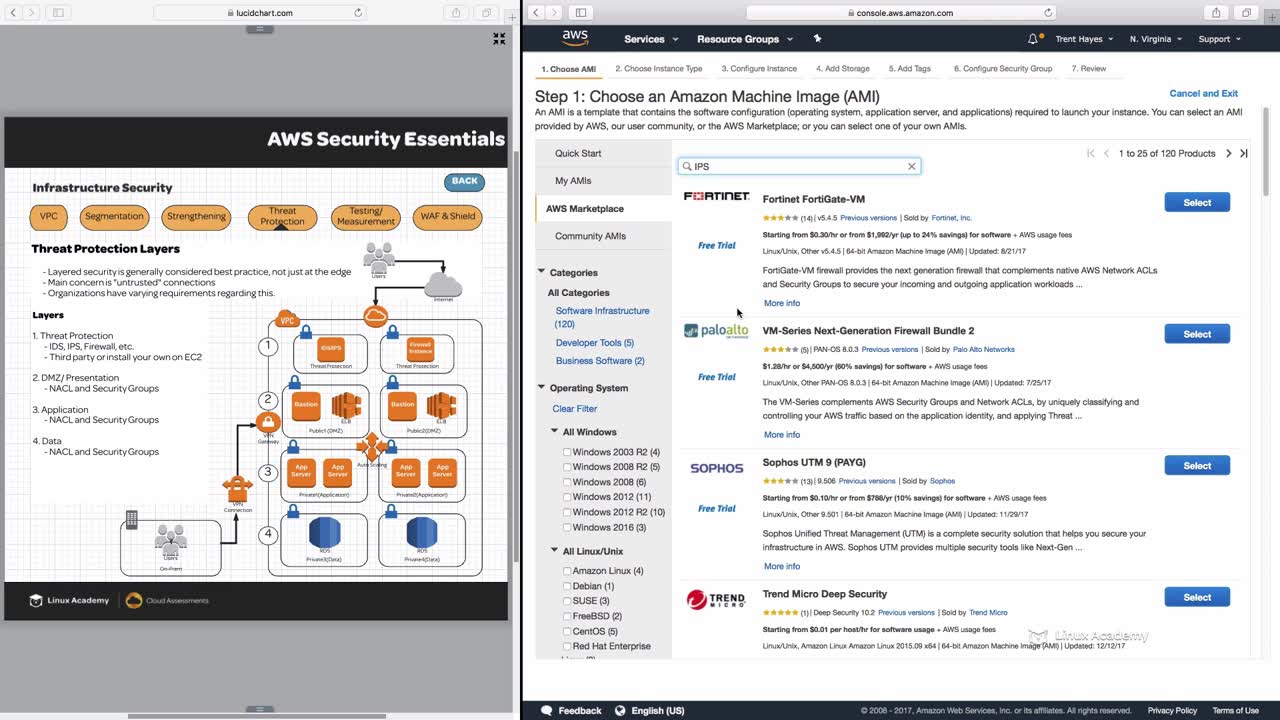The width and height of the screenshot is (1280, 720).
Task: Collapse the Operating System section
Action: 542,388
